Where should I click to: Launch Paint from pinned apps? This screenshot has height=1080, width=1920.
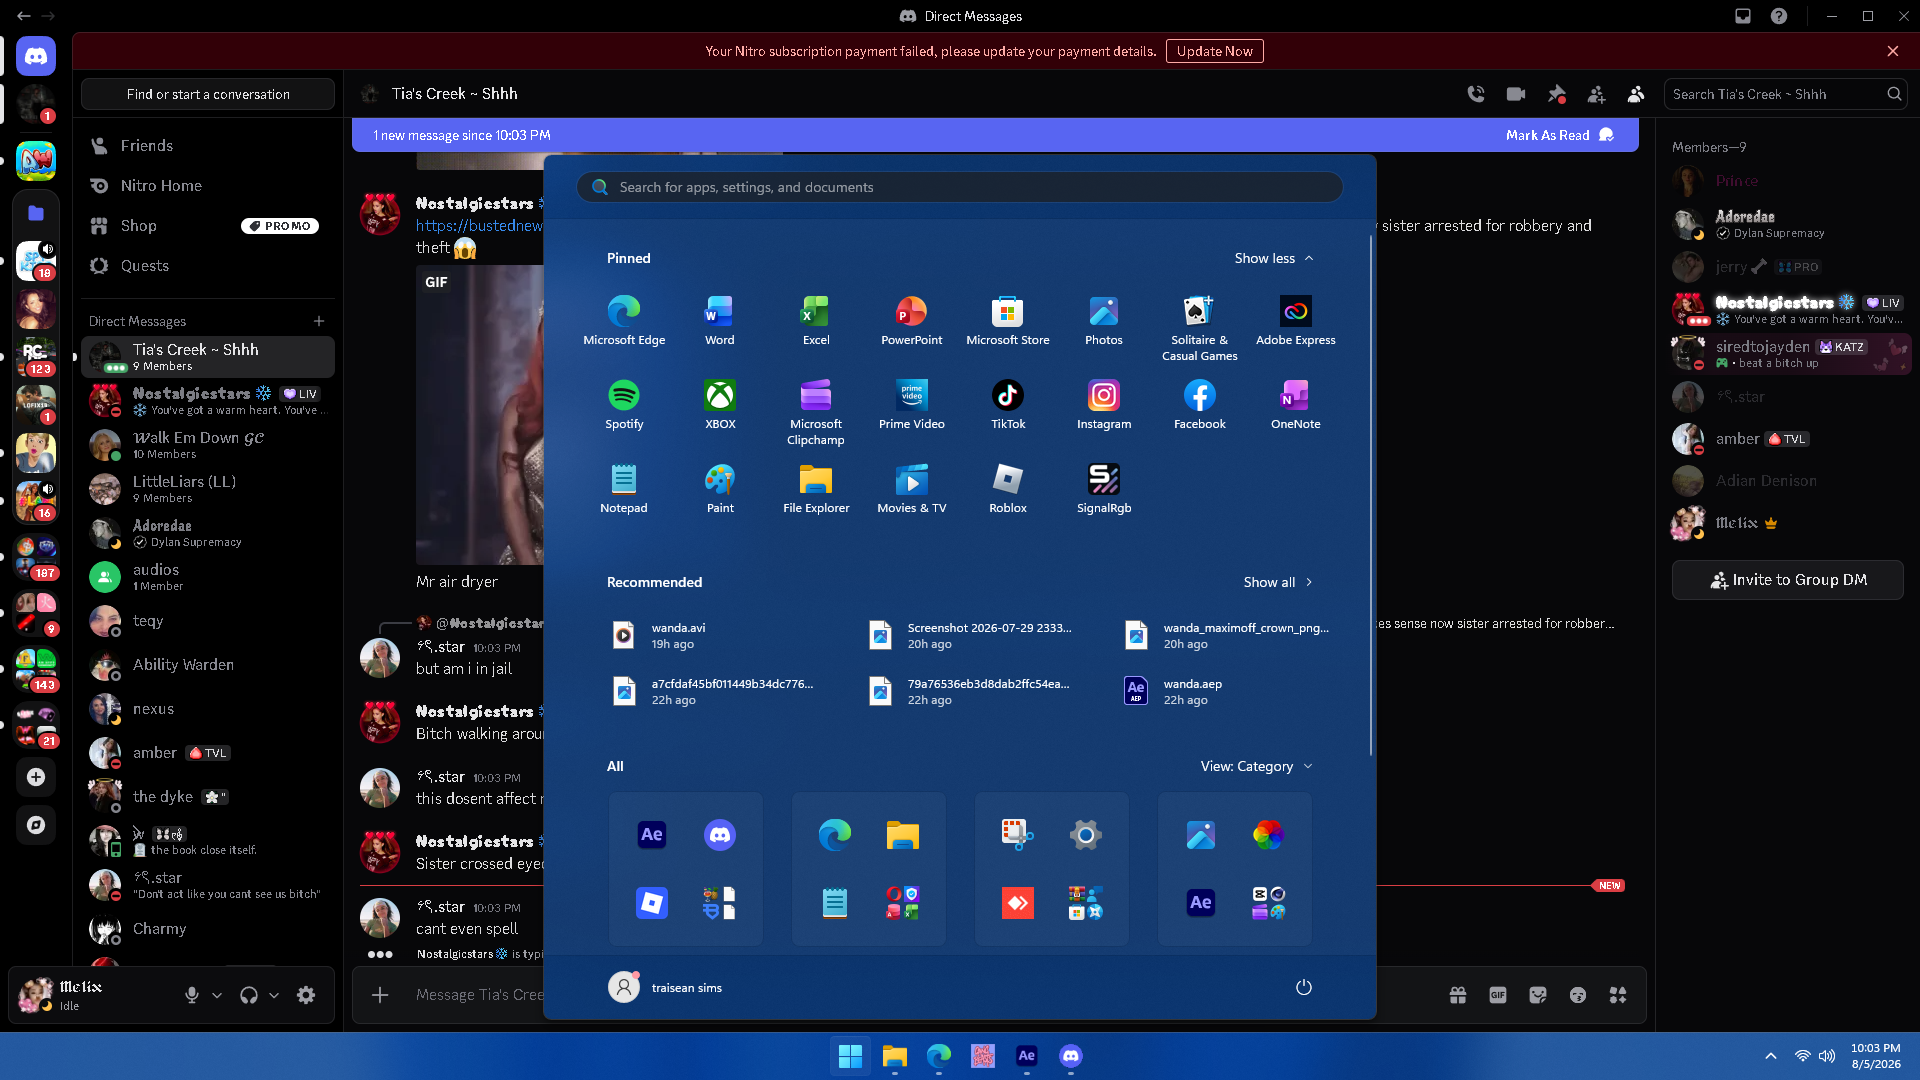(720, 488)
